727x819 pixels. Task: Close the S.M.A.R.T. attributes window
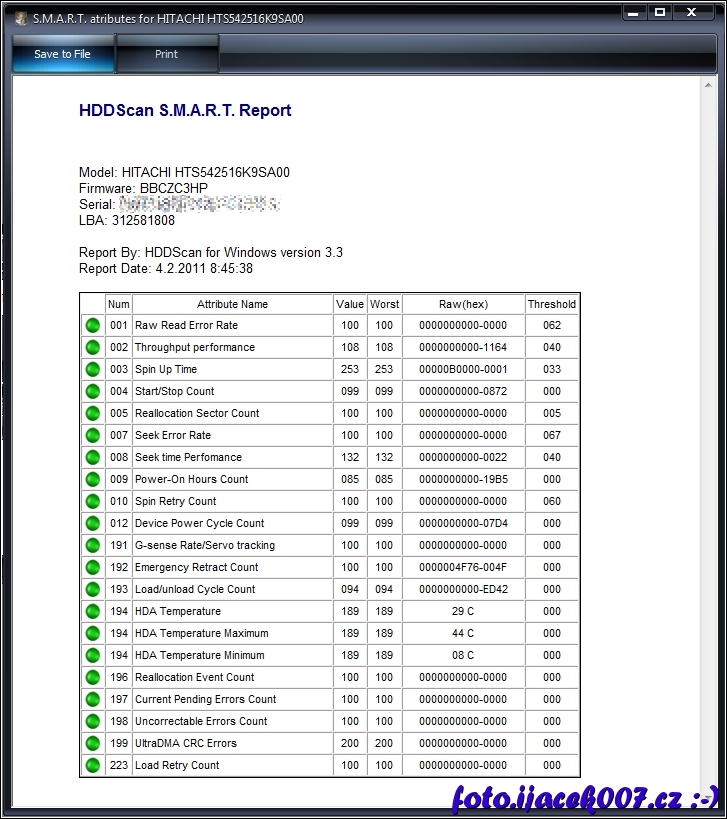694,13
